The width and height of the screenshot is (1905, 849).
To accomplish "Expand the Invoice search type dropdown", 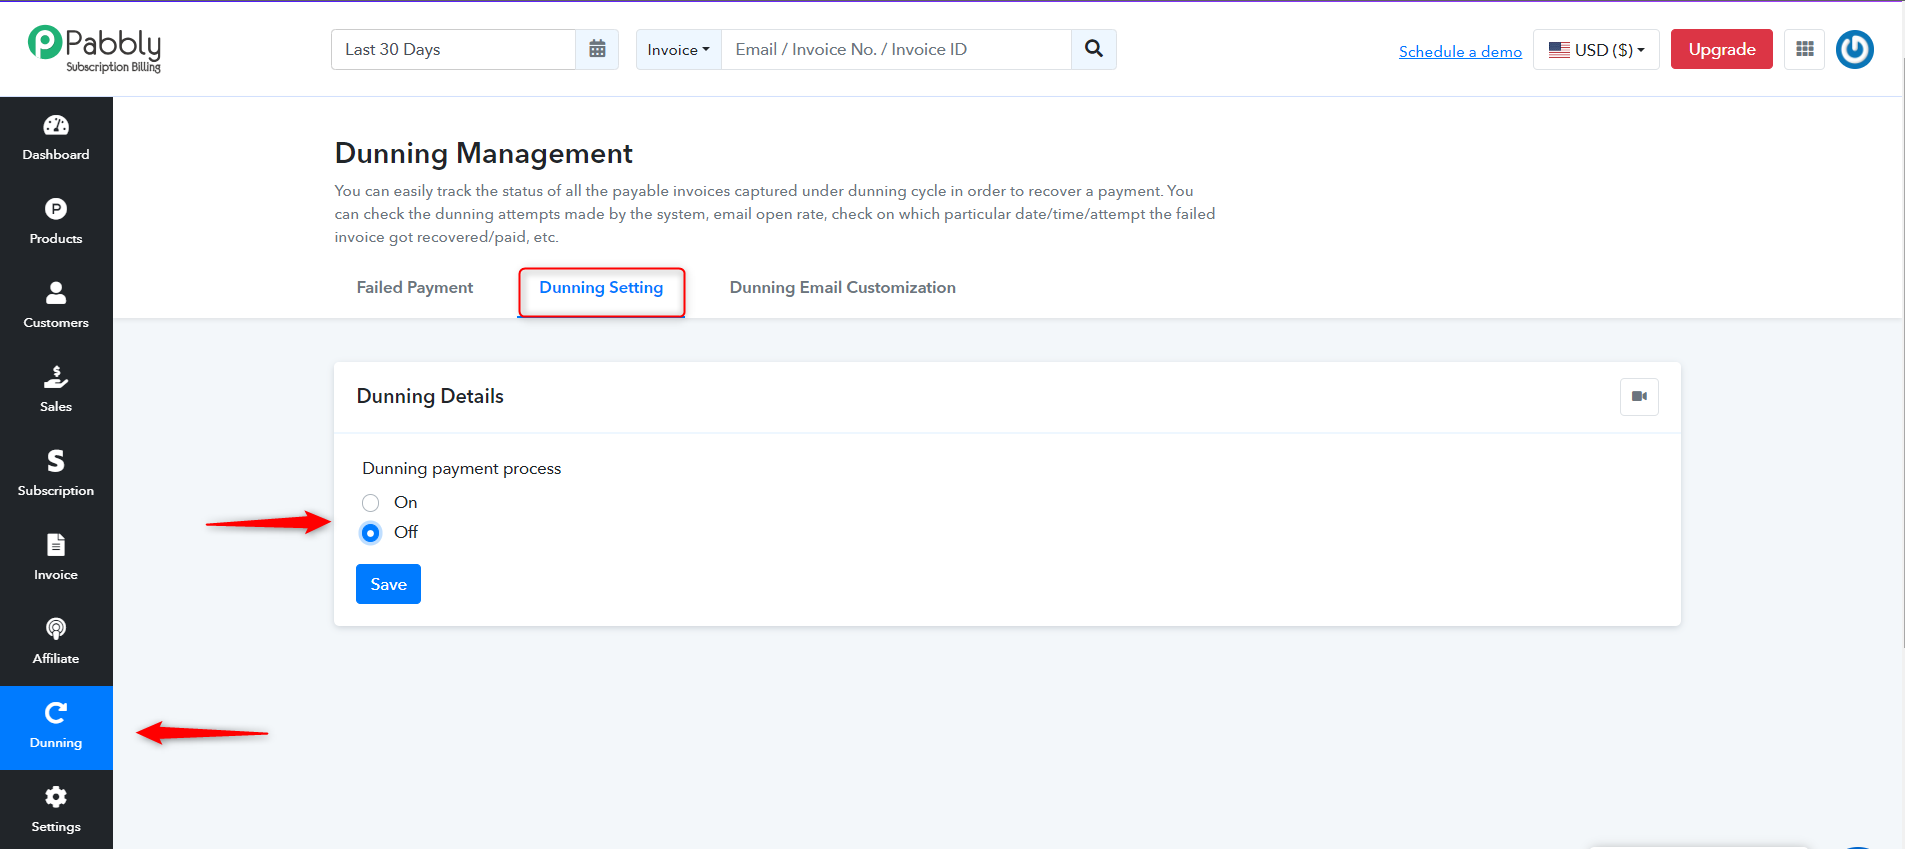I will click(x=678, y=49).
